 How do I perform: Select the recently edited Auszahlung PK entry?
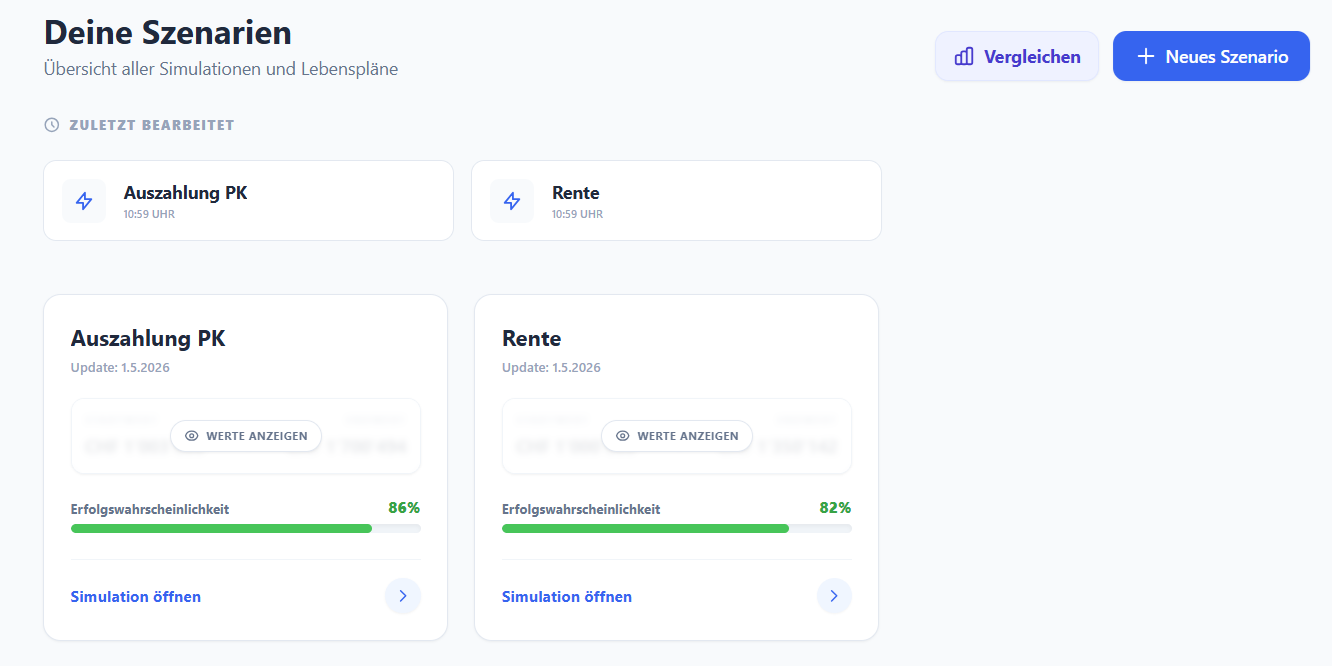click(x=248, y=201)
